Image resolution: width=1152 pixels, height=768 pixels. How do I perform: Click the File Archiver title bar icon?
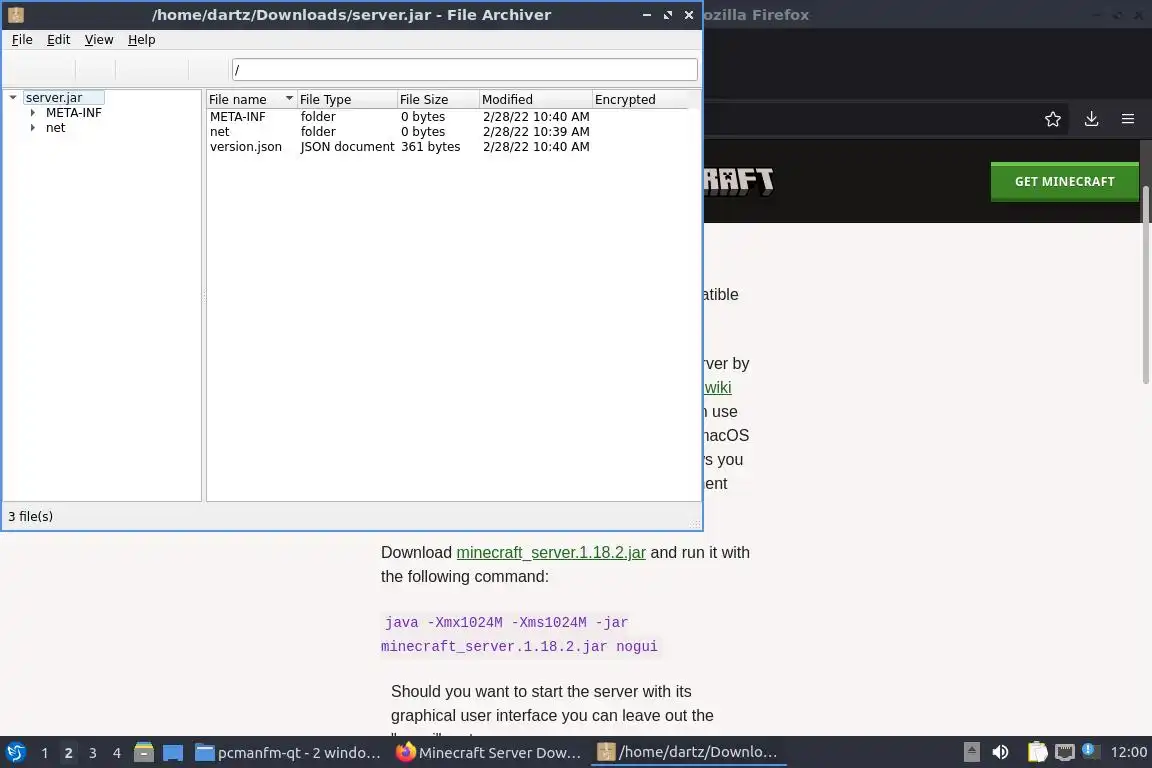[15, 15]
